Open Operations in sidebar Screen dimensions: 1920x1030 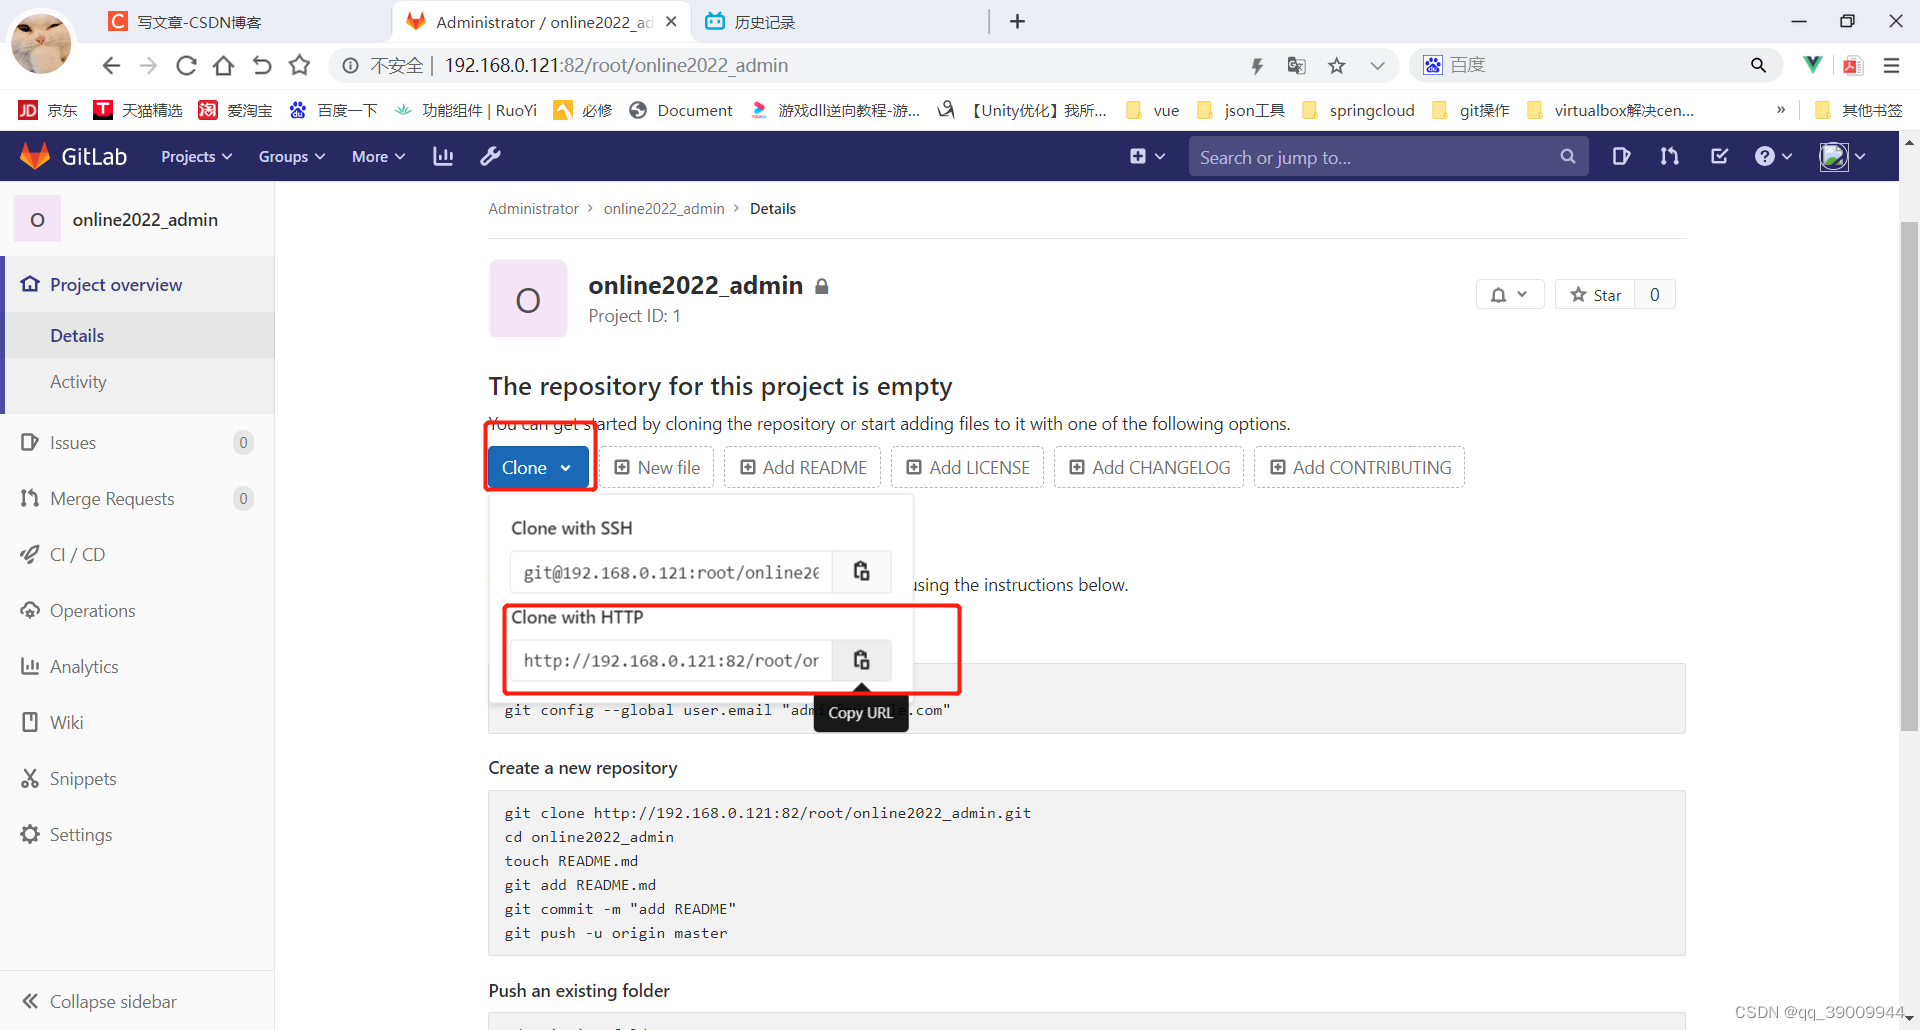pos(137,610)
